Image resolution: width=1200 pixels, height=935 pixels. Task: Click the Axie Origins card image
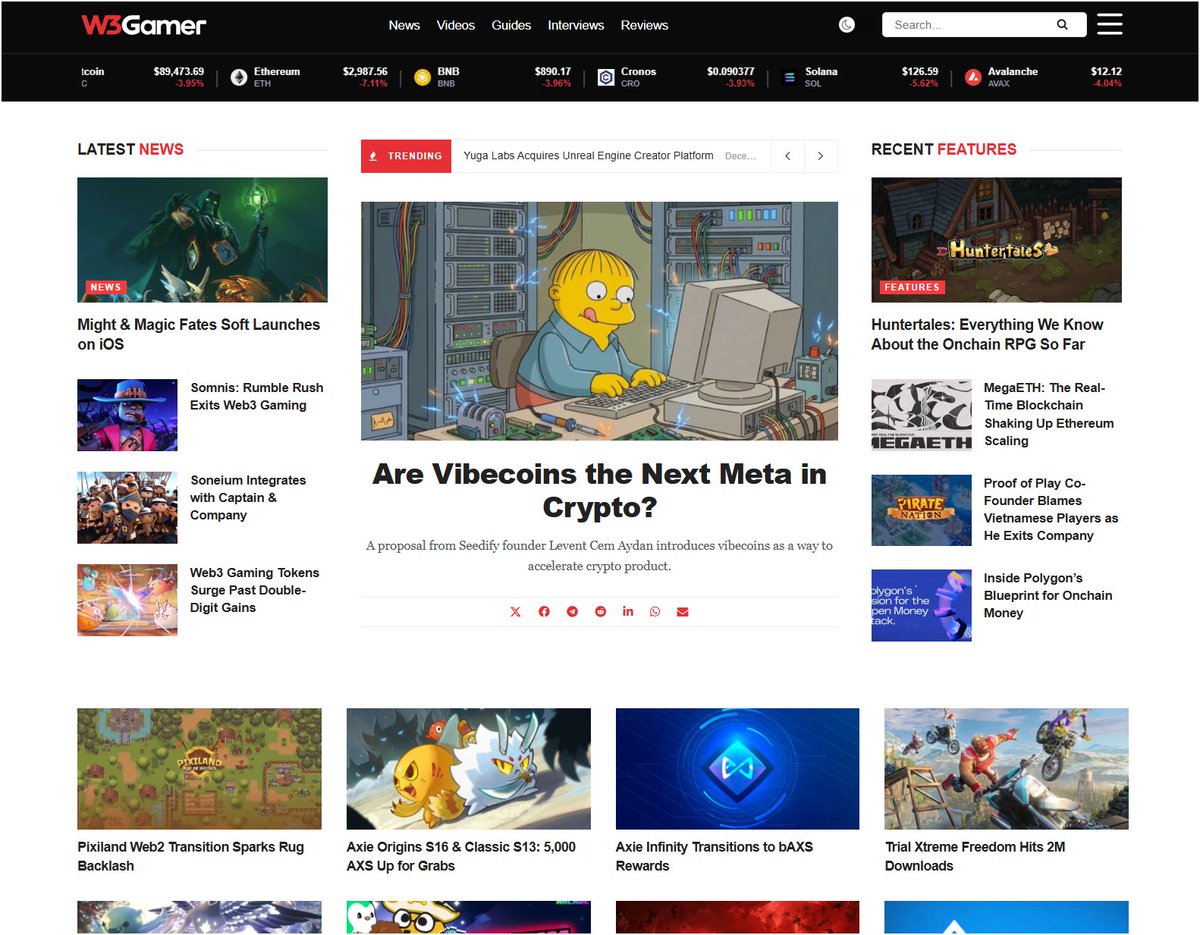coord(468,769)
